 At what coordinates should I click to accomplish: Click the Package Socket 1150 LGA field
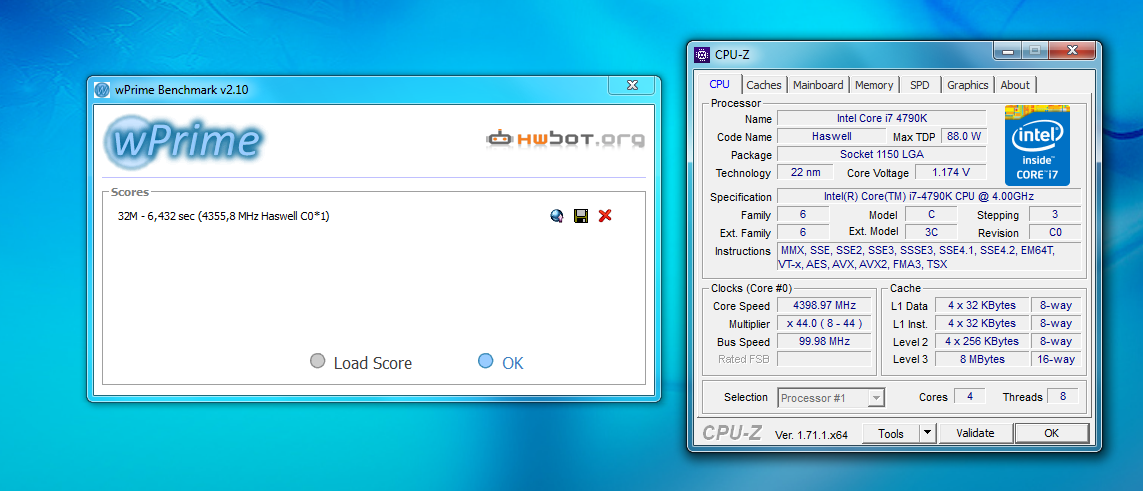(x=881, y=154)
